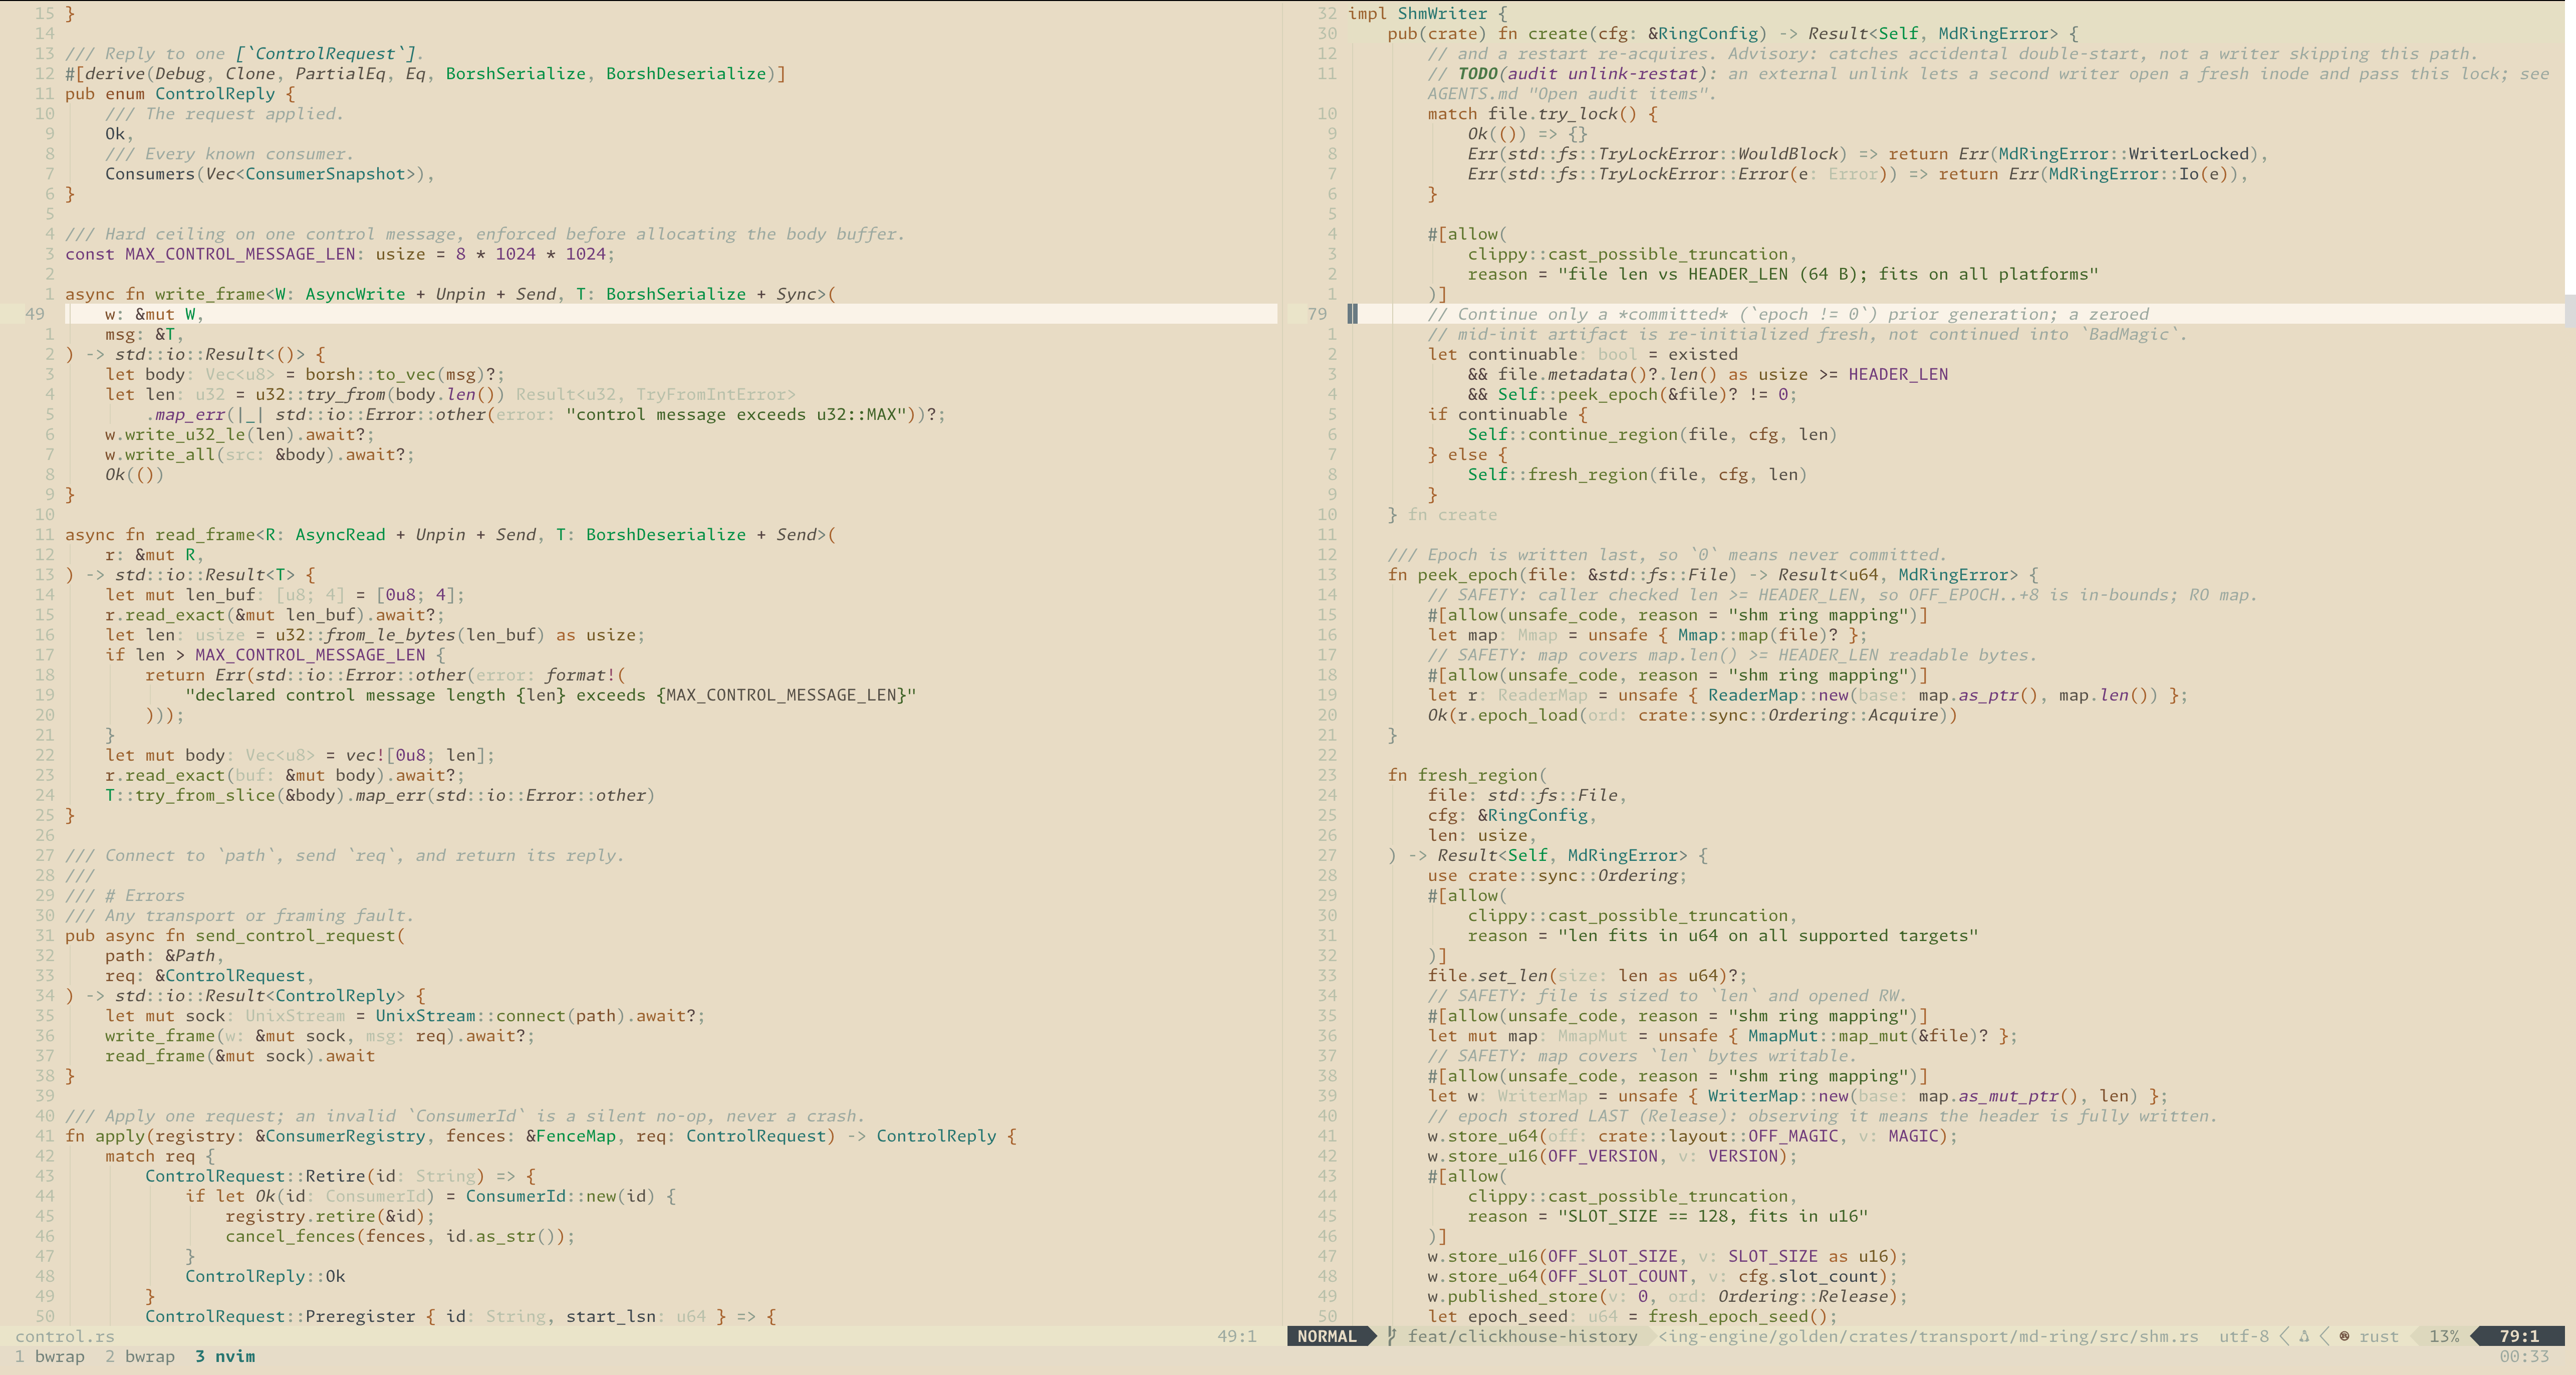
Task: Place cursor on 'Consumers(Vec<ConsumerSnapshot>),' line
Action: point(270,174)
